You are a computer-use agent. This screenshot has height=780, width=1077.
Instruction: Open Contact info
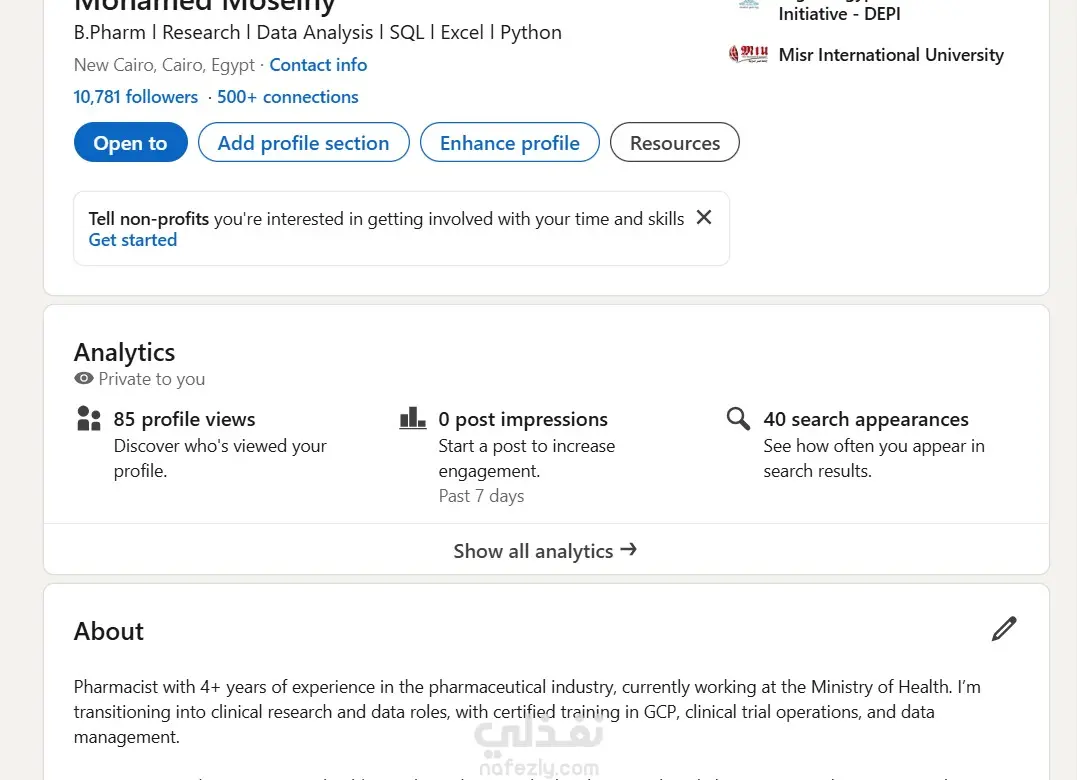pos(318,64)
